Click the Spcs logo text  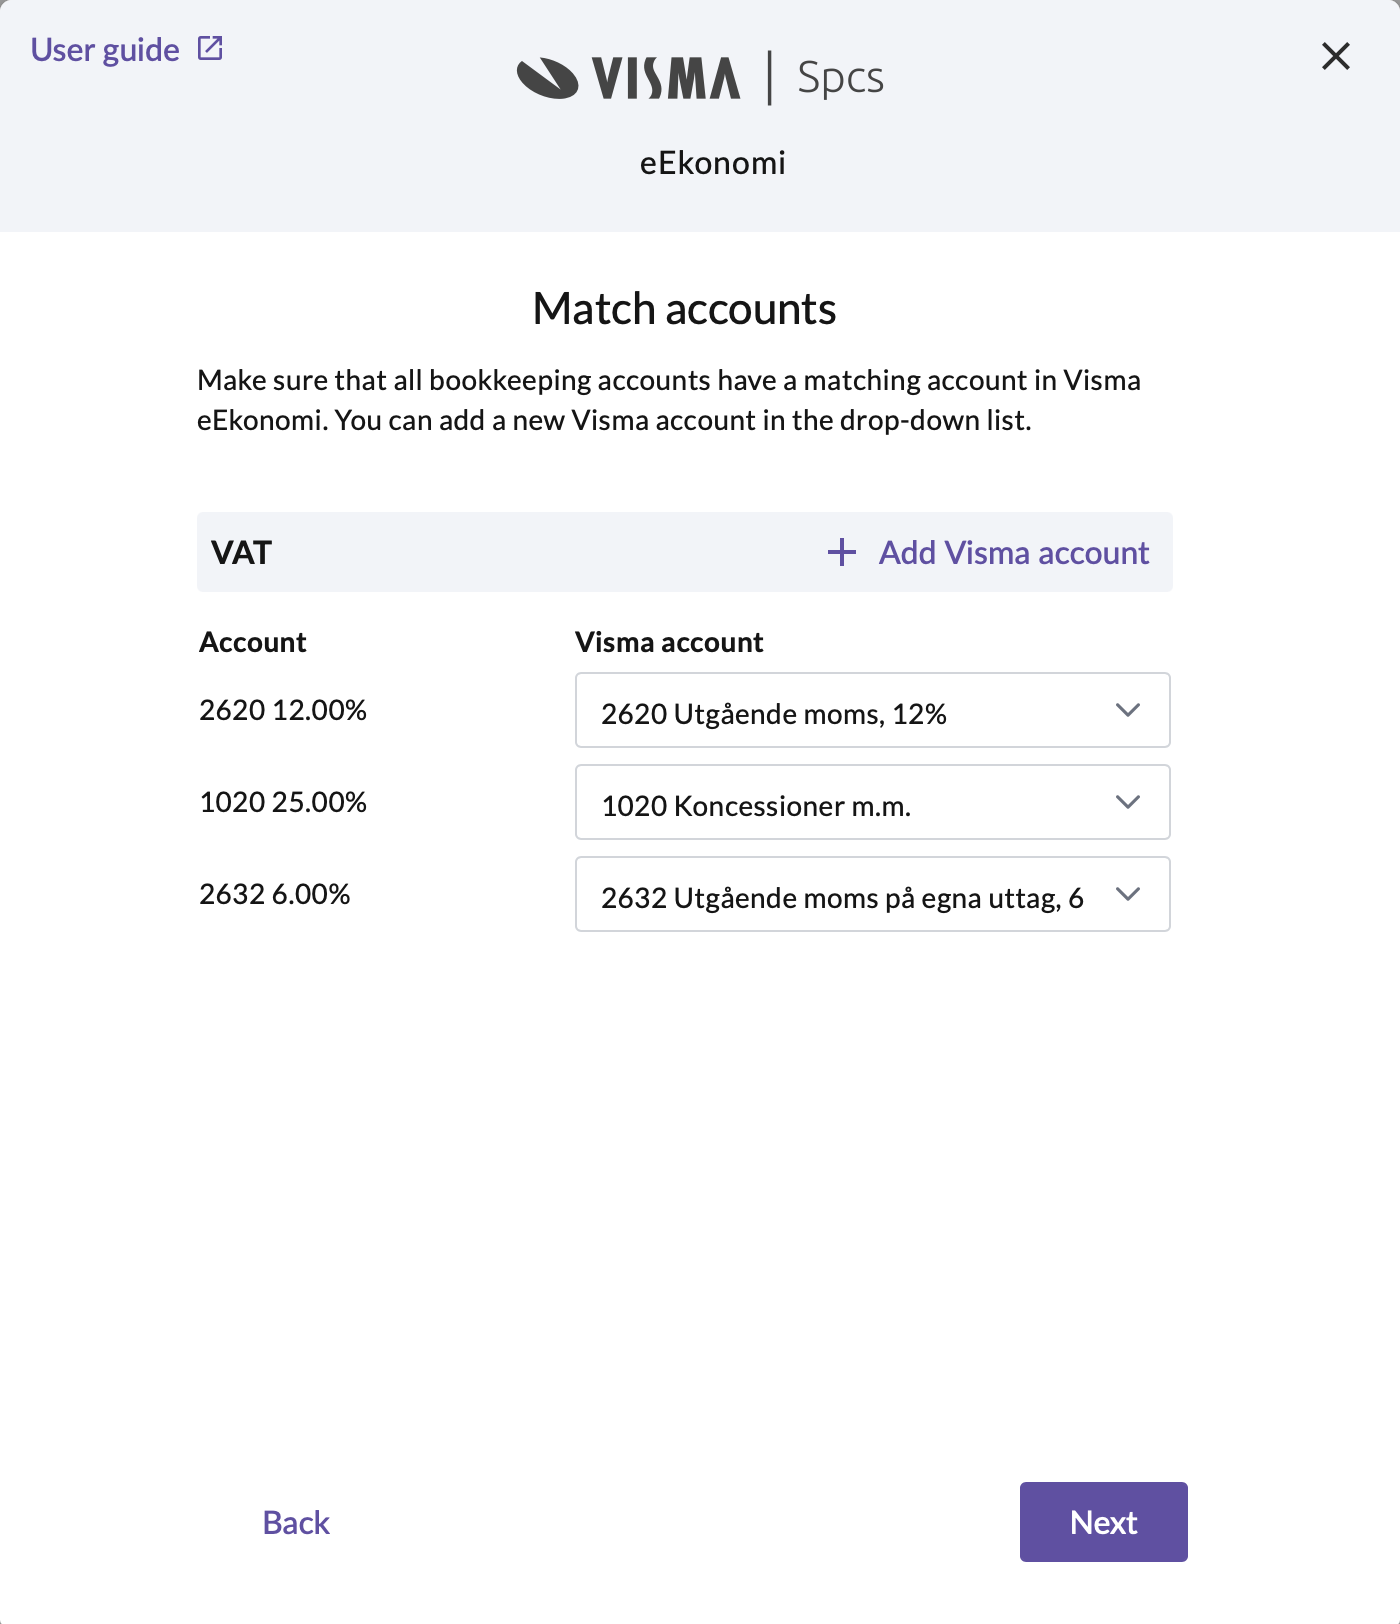coord(840,78)
